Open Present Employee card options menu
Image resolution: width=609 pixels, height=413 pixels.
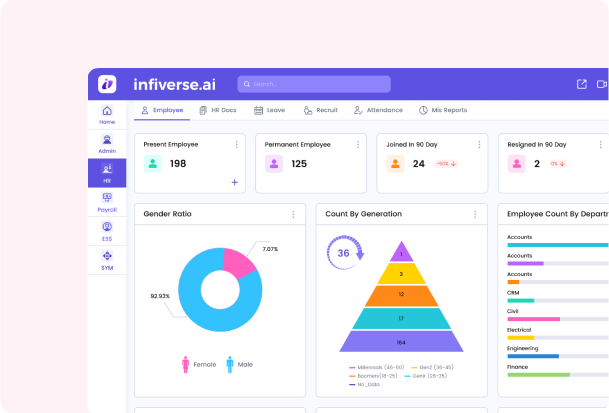(236, 145)
